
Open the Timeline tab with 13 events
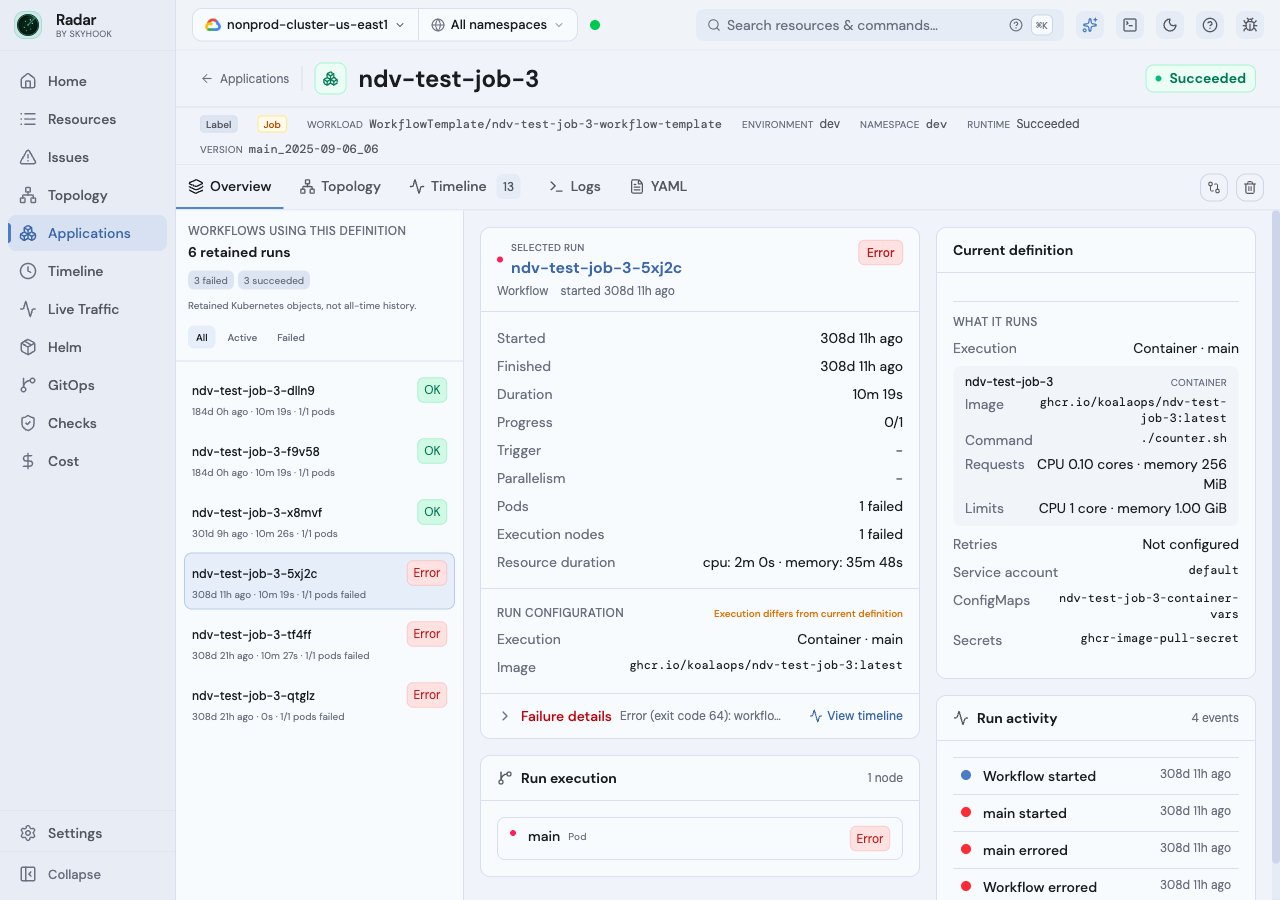(x=464, y=186)
